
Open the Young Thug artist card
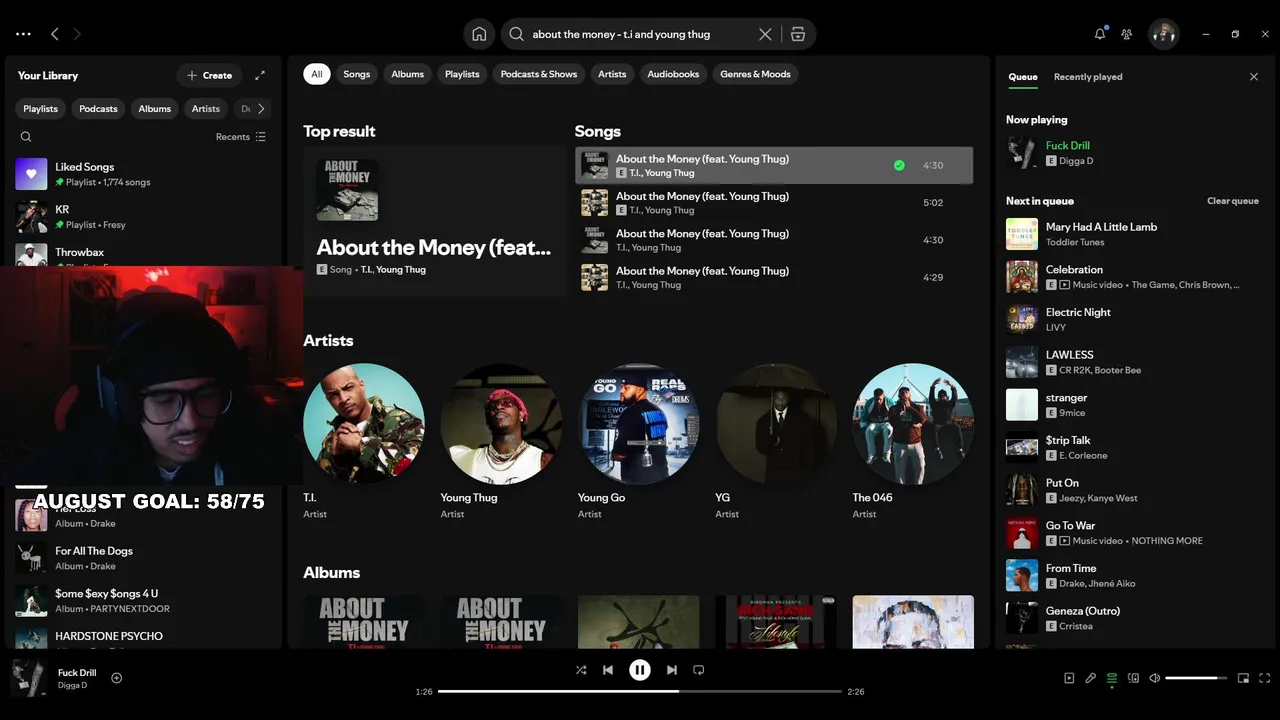tap(501, 441)
